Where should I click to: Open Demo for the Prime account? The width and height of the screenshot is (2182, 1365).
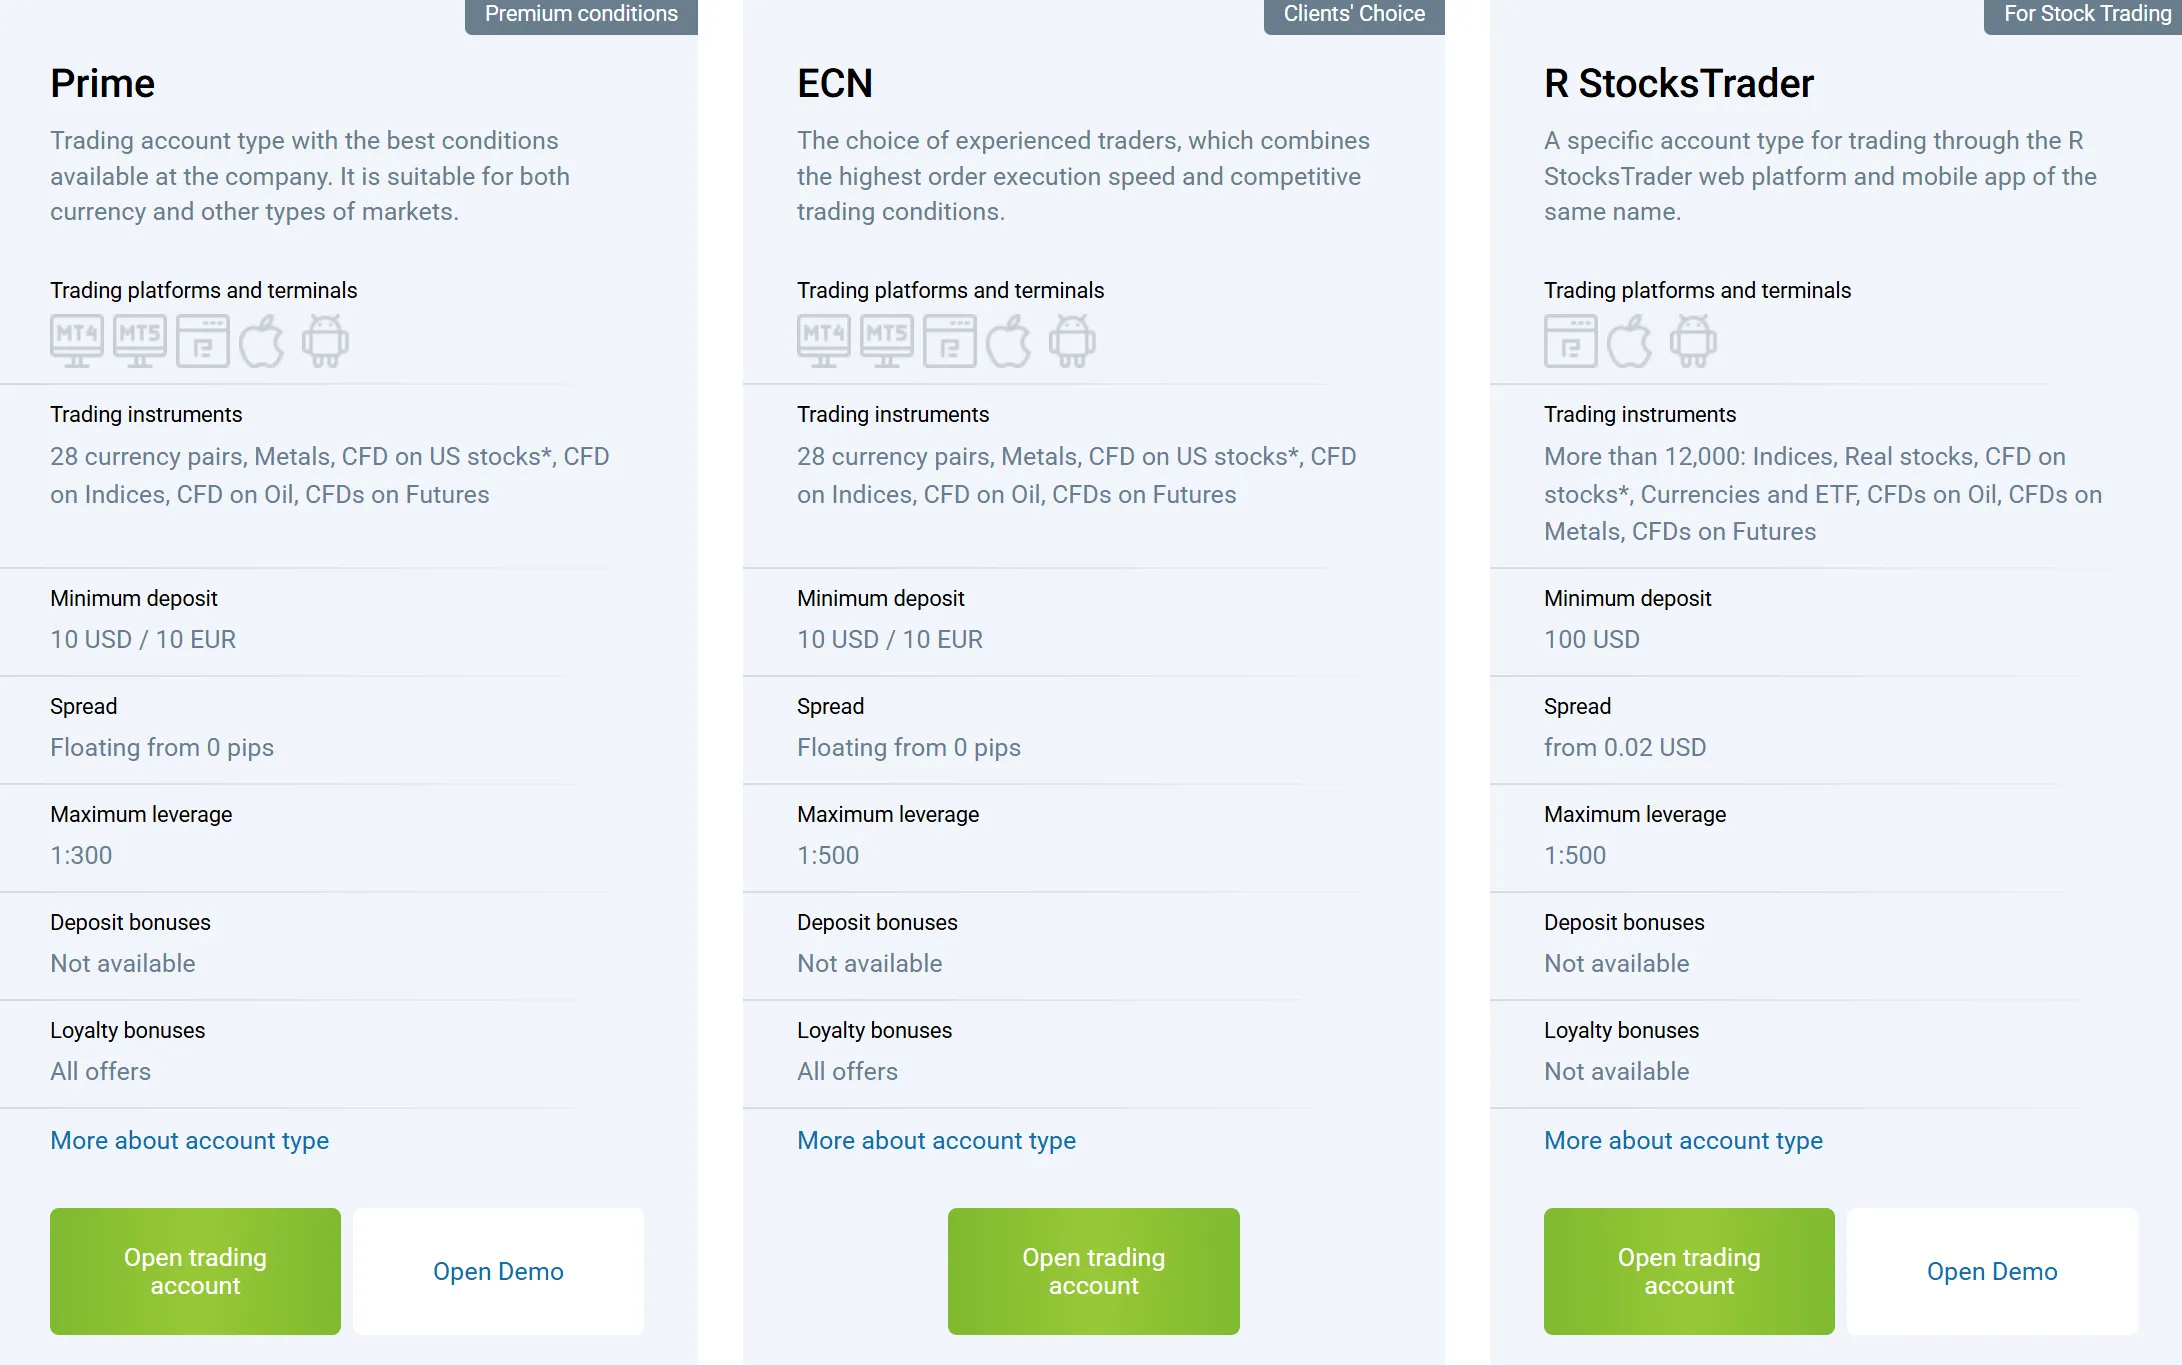pos(498,1271)
